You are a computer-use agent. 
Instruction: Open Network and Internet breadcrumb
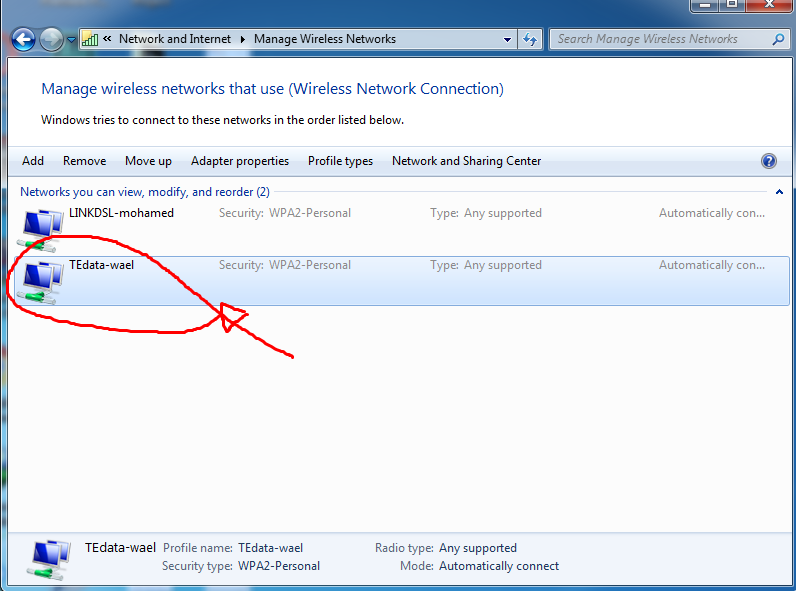(x=175, y=39)
